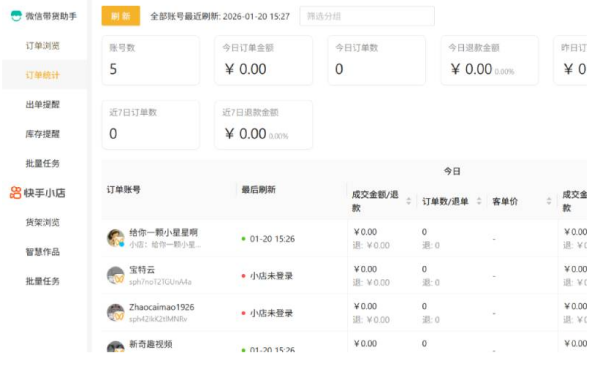Click the 今日订单金额 card
The width and height of the screenshot is (600, 366).
263,60
